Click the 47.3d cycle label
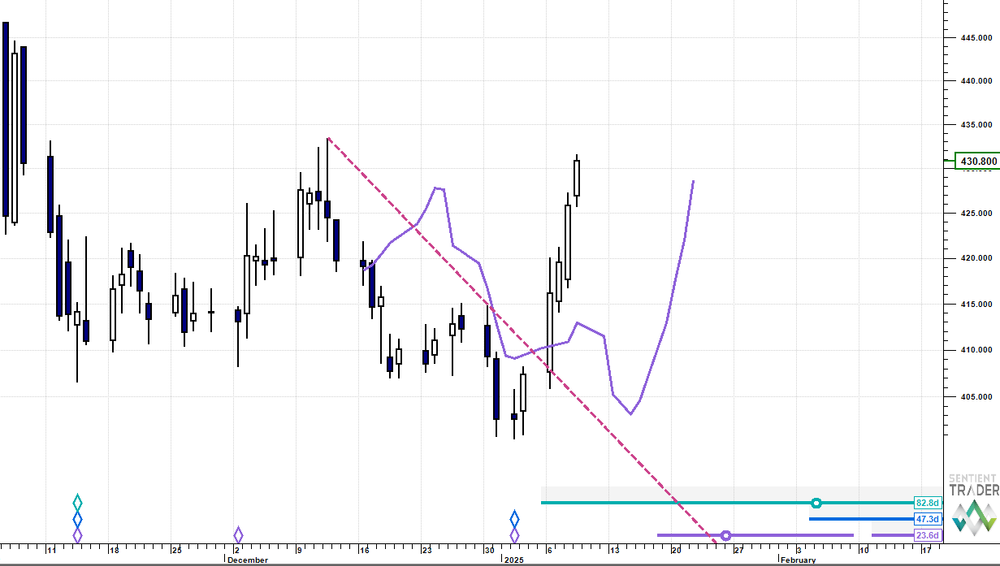This screenshot has width=1000, height=566. click(927, 519)
